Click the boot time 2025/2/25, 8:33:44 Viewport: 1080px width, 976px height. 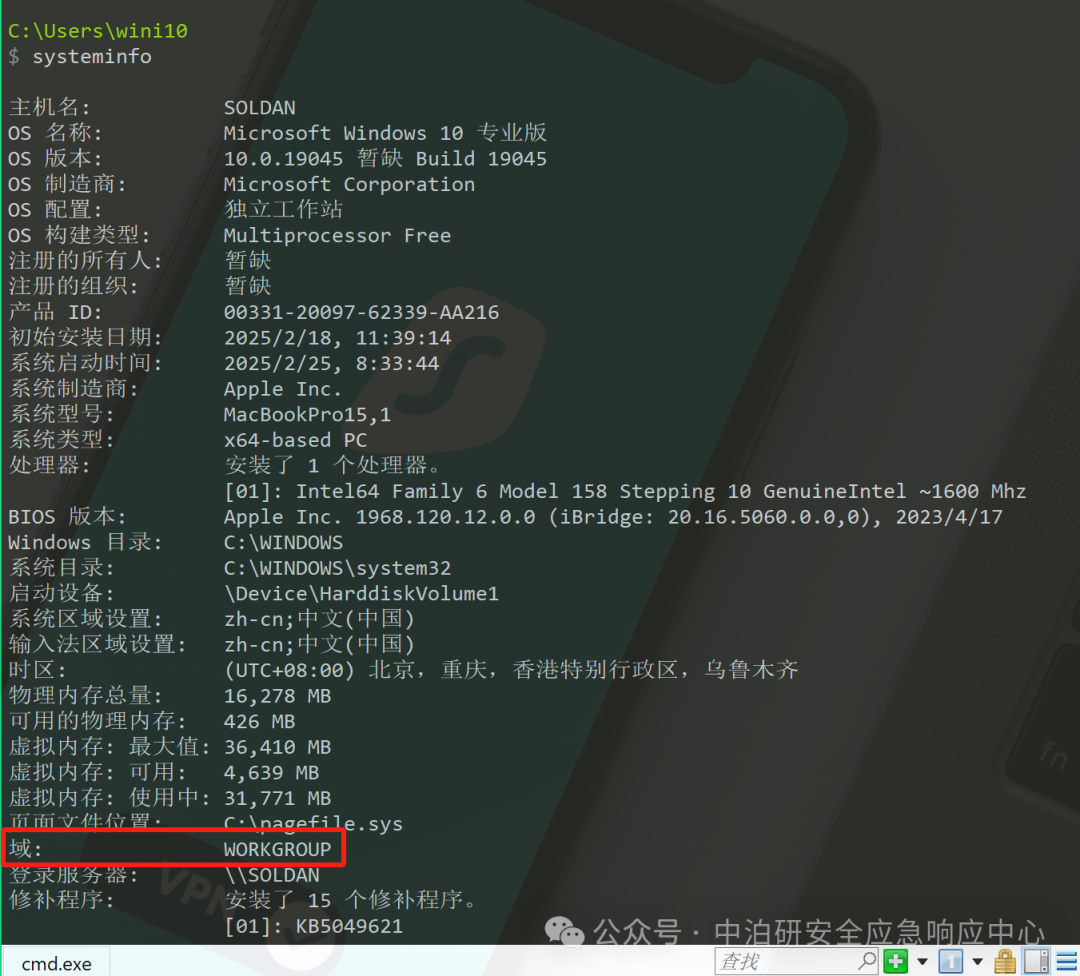331,363
